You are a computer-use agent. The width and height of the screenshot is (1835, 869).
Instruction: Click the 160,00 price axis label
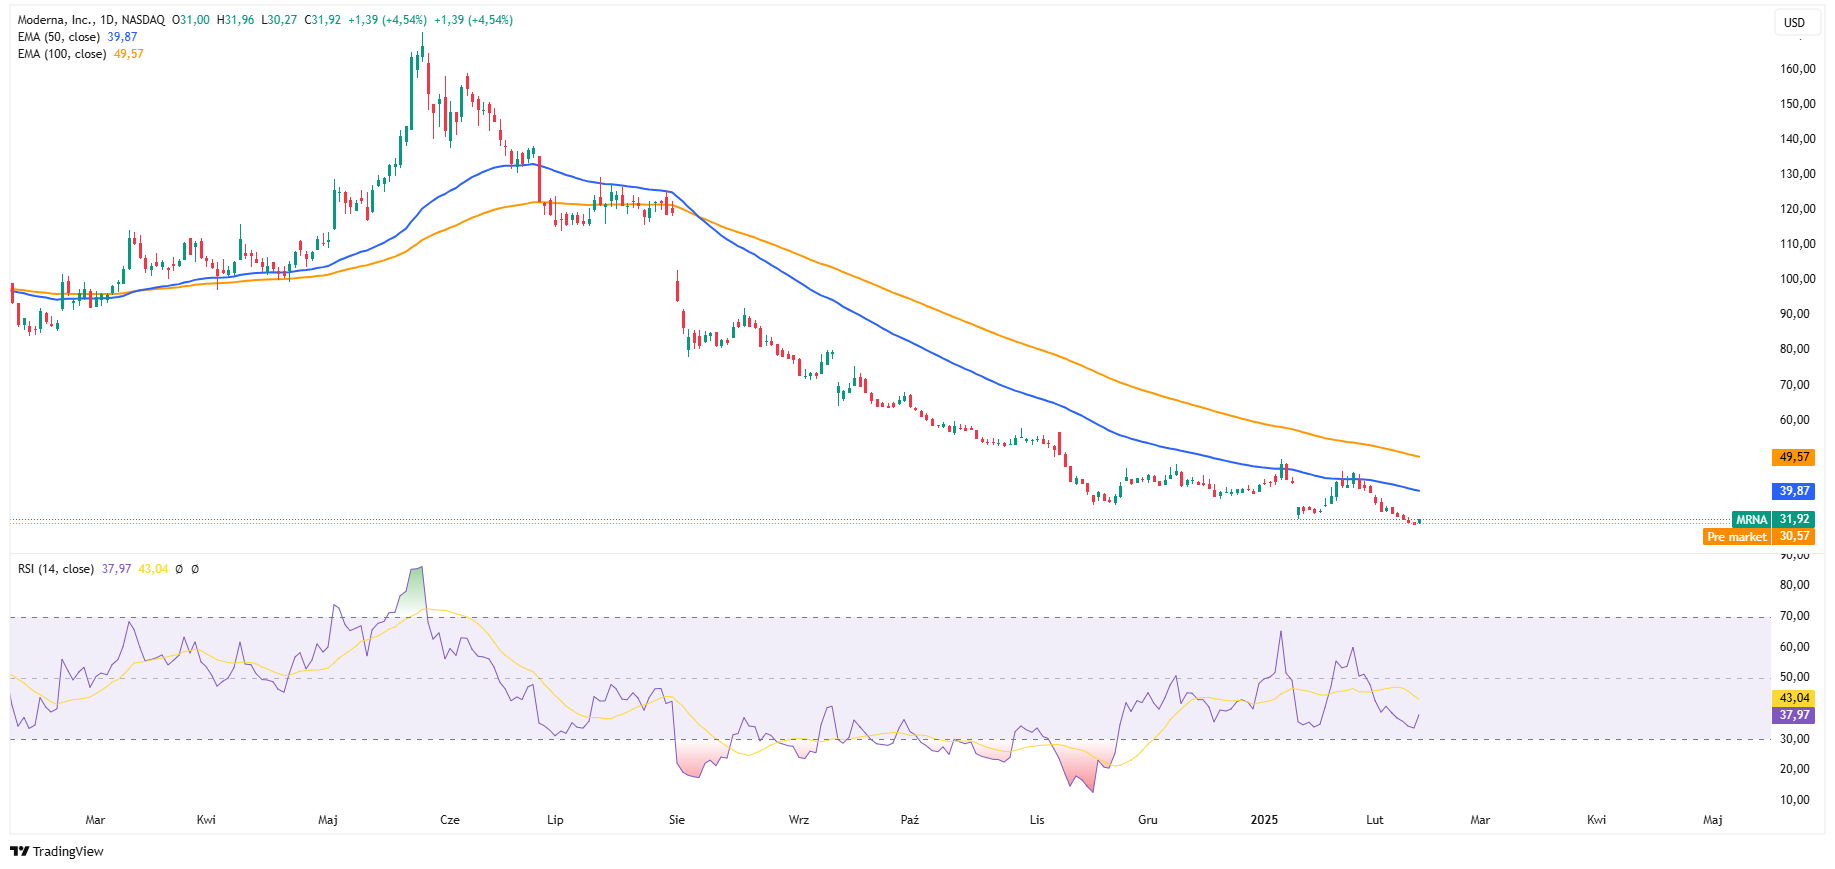[x=1797, y=69]
